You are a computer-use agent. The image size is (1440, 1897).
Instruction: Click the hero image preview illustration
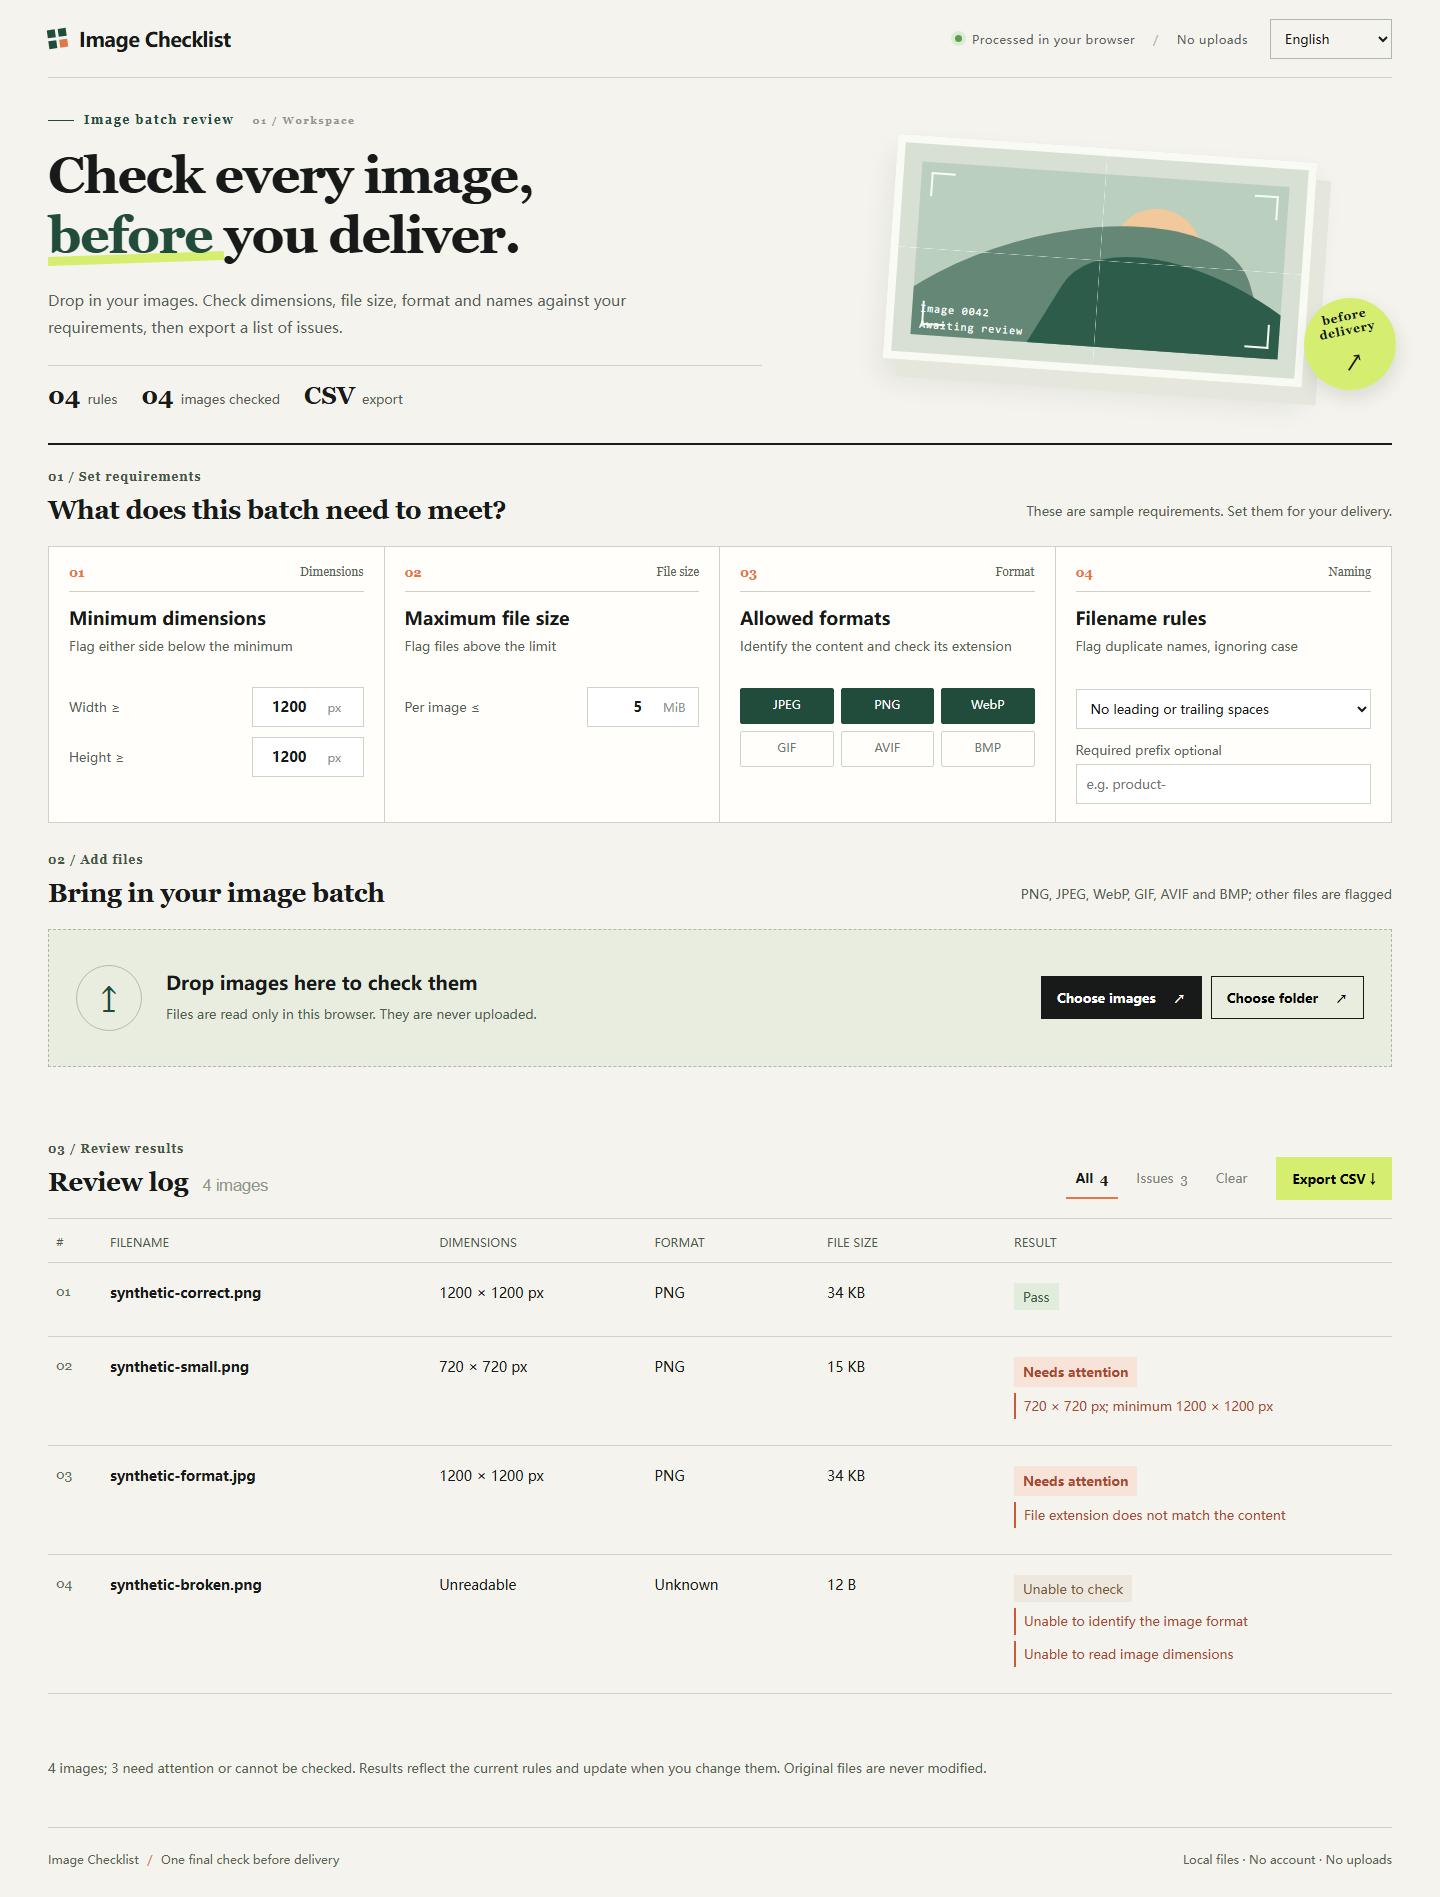pos(1100,261)
